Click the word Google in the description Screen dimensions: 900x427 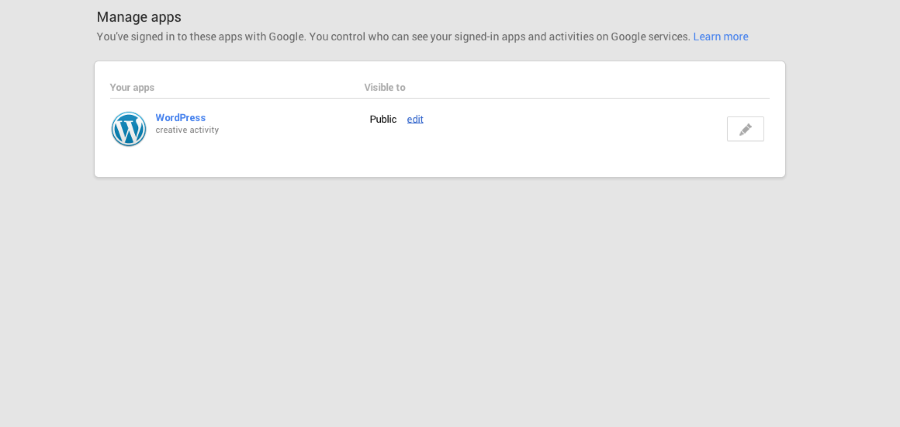coord(286,37)
